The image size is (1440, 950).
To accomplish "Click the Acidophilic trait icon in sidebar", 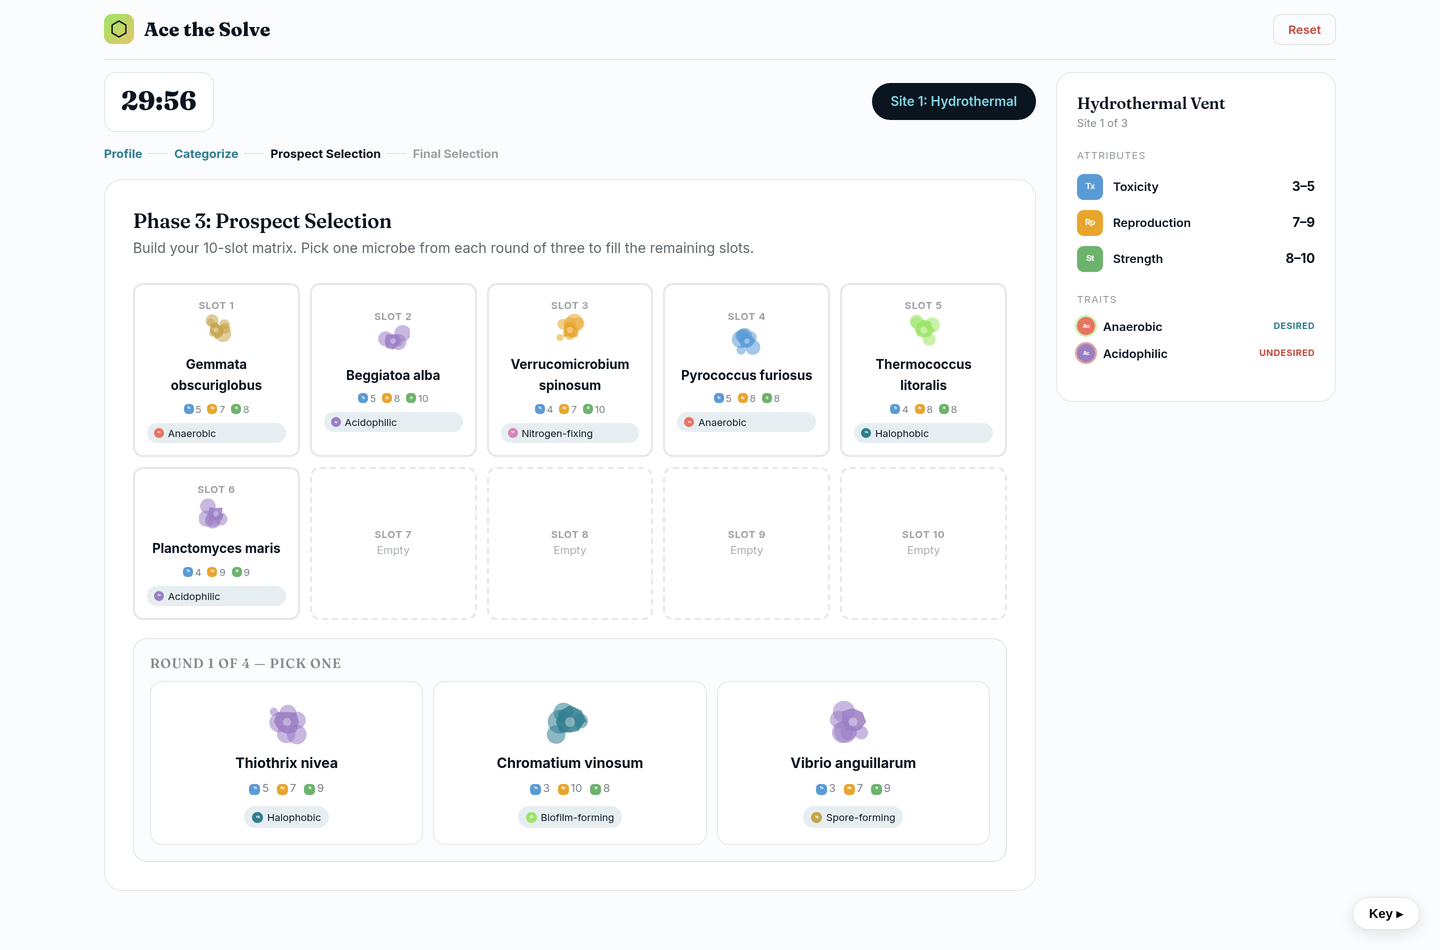I will 1086,353.
